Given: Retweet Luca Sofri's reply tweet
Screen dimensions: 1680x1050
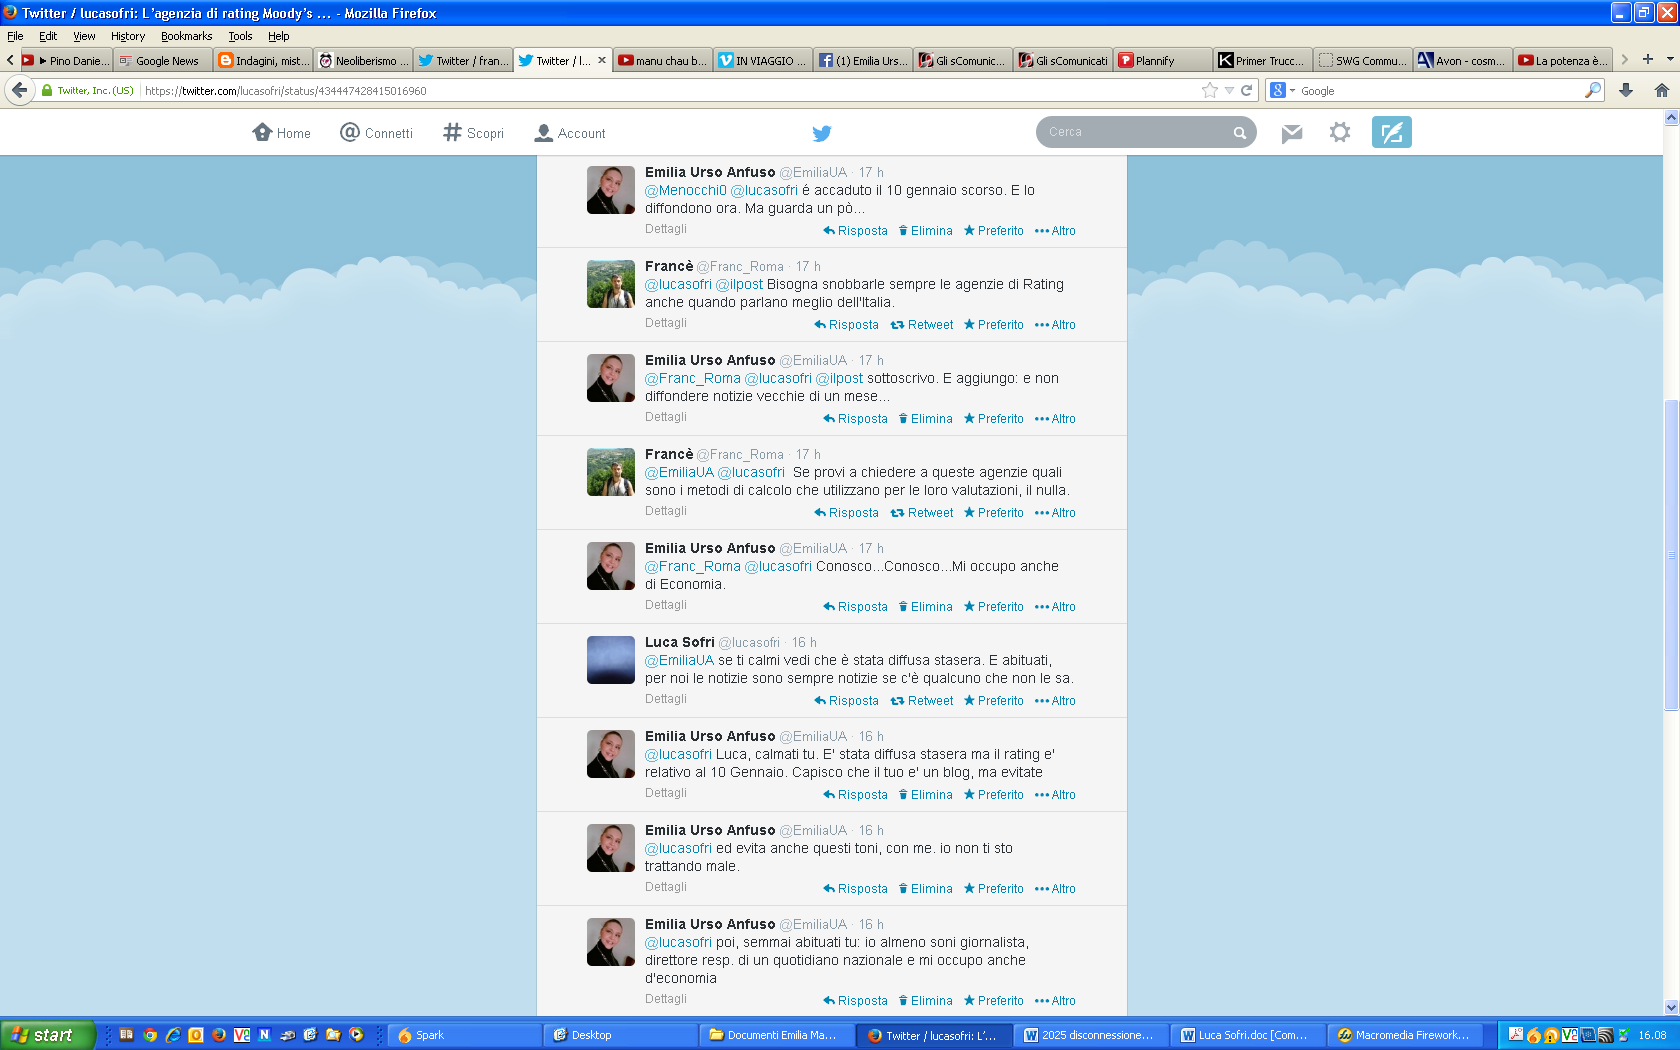Looking at the screenshot, I should pyautogui.click(x=922, y=701).
